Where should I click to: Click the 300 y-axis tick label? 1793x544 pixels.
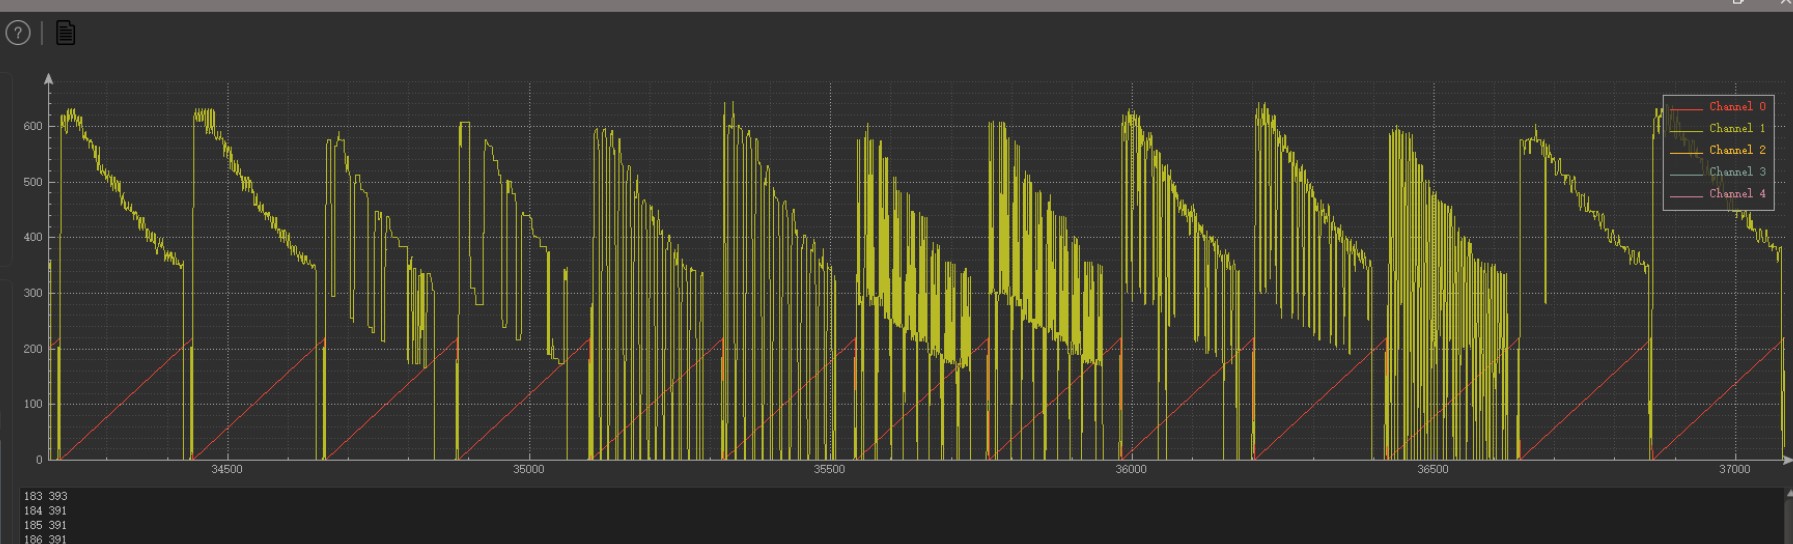33,294
